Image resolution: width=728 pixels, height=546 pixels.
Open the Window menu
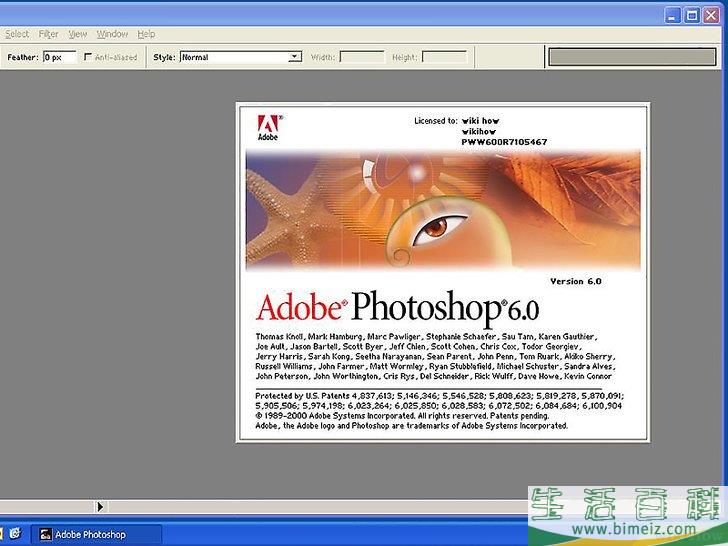112,34
